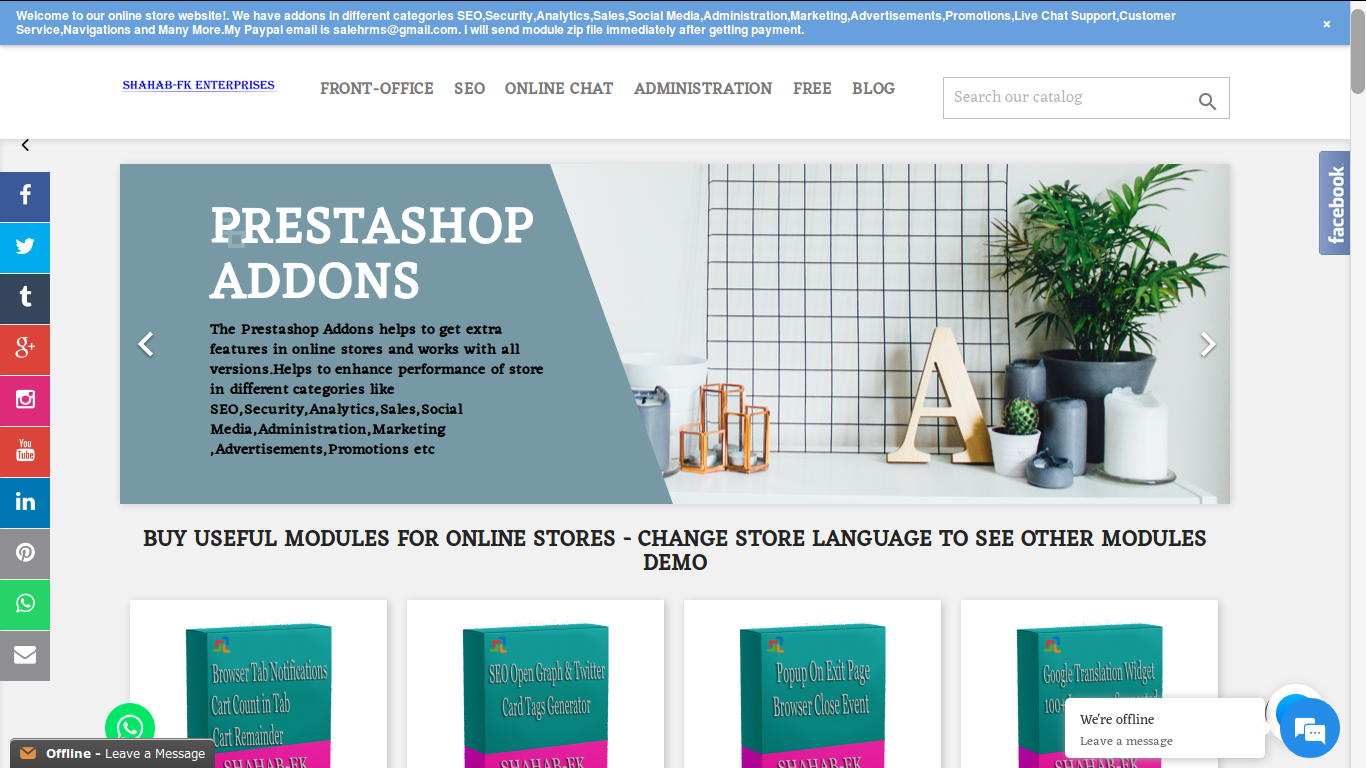The width and height of the screenshot is (1366, 768).
Task: Share on LinkedIn sidebar icon
Action: point(25,502)
